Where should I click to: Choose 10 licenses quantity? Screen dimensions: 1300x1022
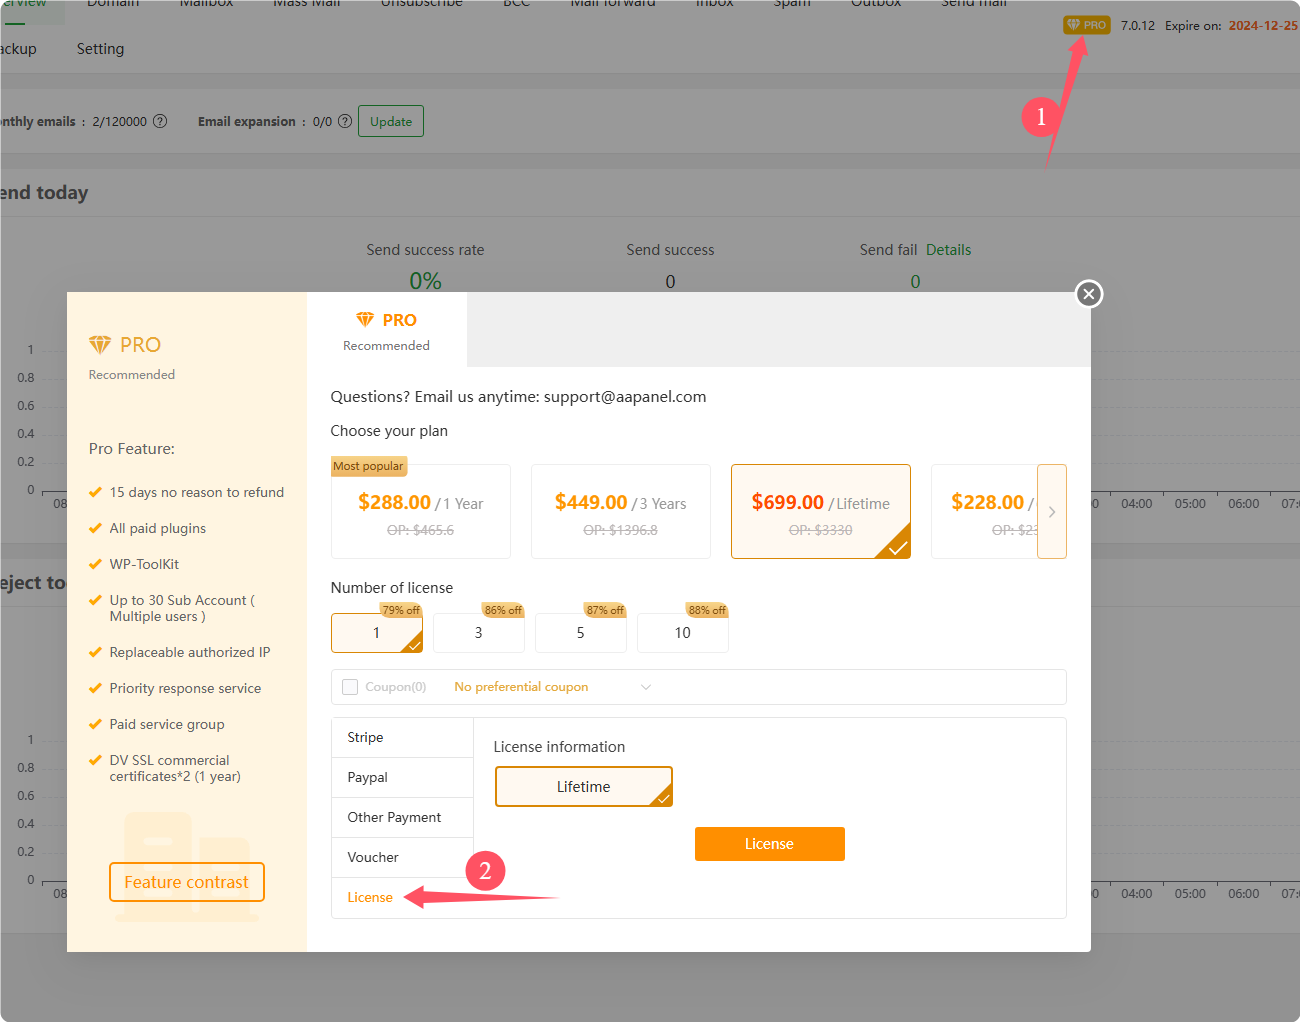pyautogui.click(x=683, y=633)
